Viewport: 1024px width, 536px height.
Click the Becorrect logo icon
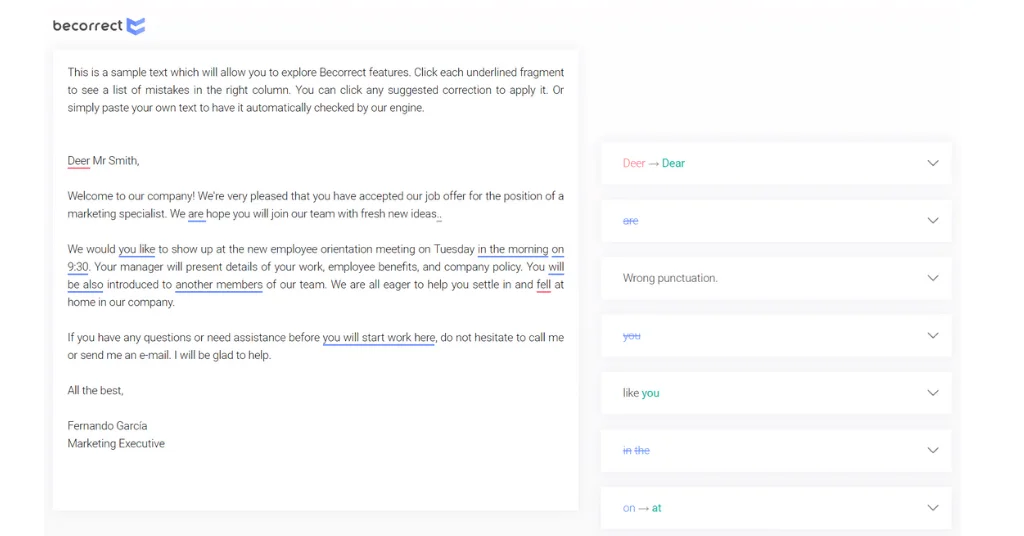(136, 26)
